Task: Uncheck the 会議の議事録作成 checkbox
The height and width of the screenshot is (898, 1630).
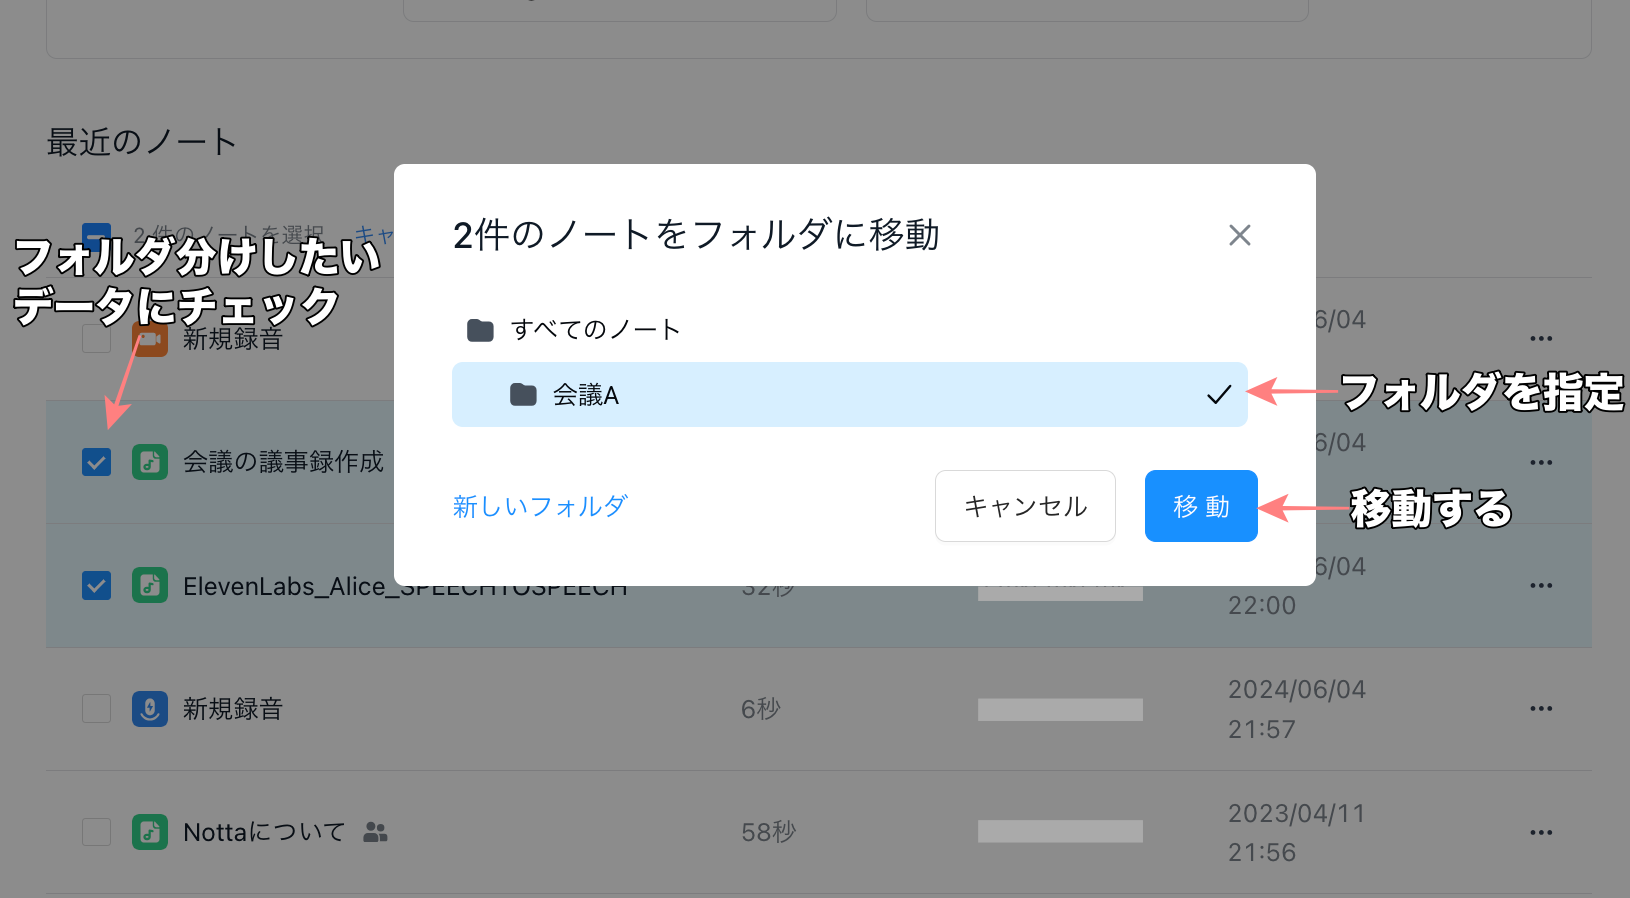Action: coord(97,462)
